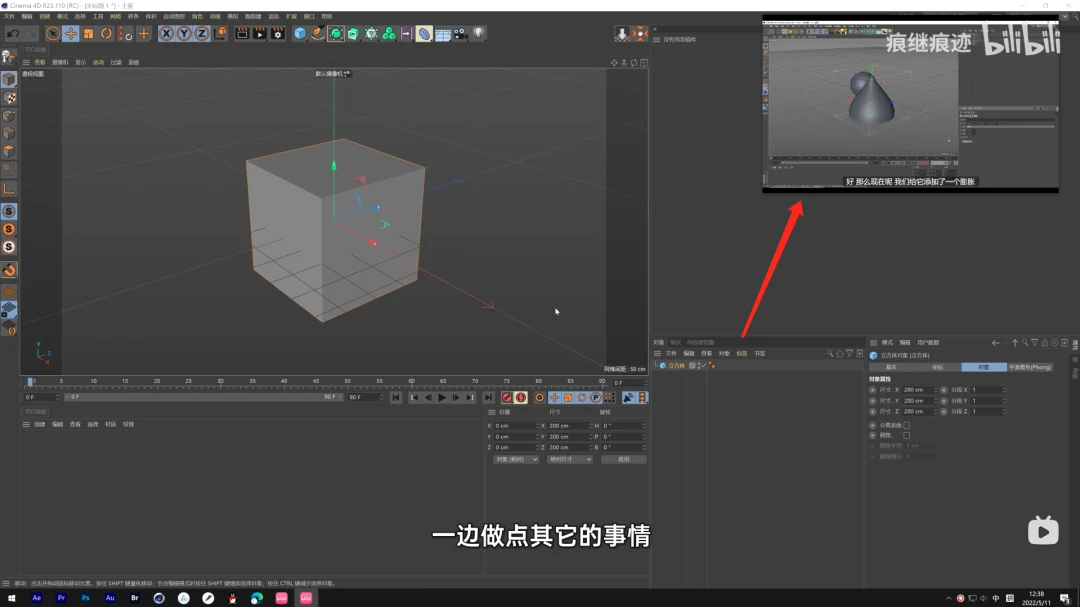Check the 圆角 checkbox
Screen dimensions: 1080x607
coord(906,435)
